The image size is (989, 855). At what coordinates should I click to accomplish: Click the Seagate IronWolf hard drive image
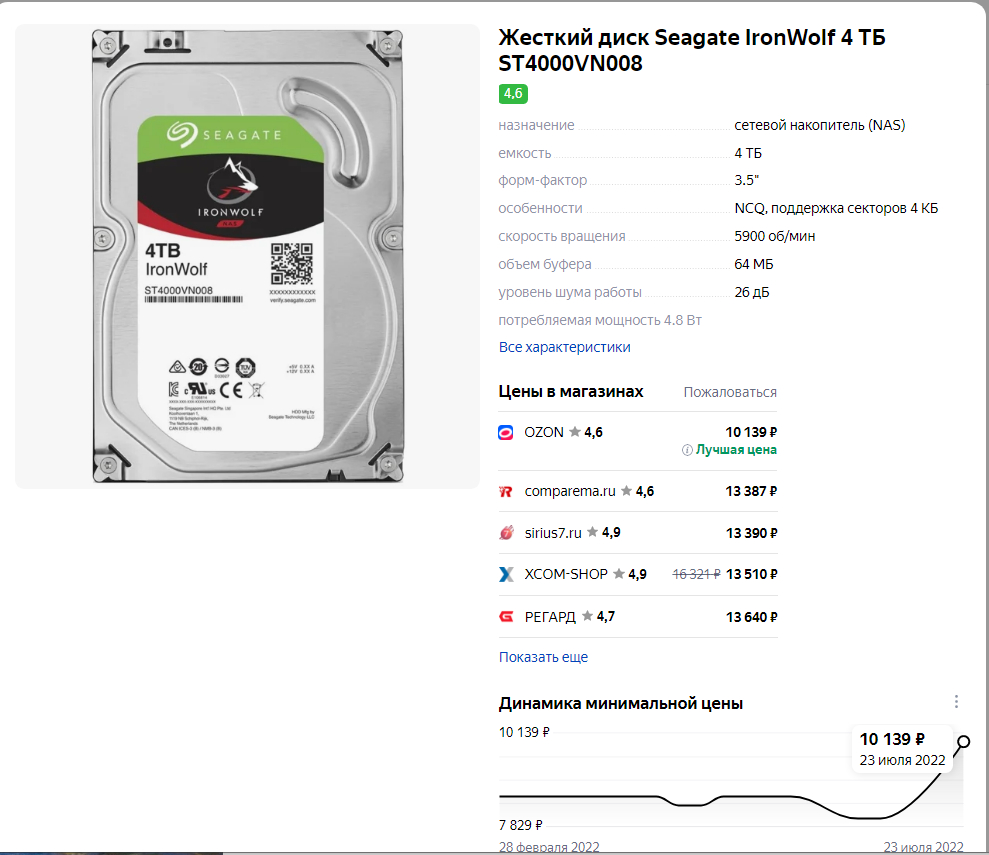pyautogui.click(x=247, y=256)
